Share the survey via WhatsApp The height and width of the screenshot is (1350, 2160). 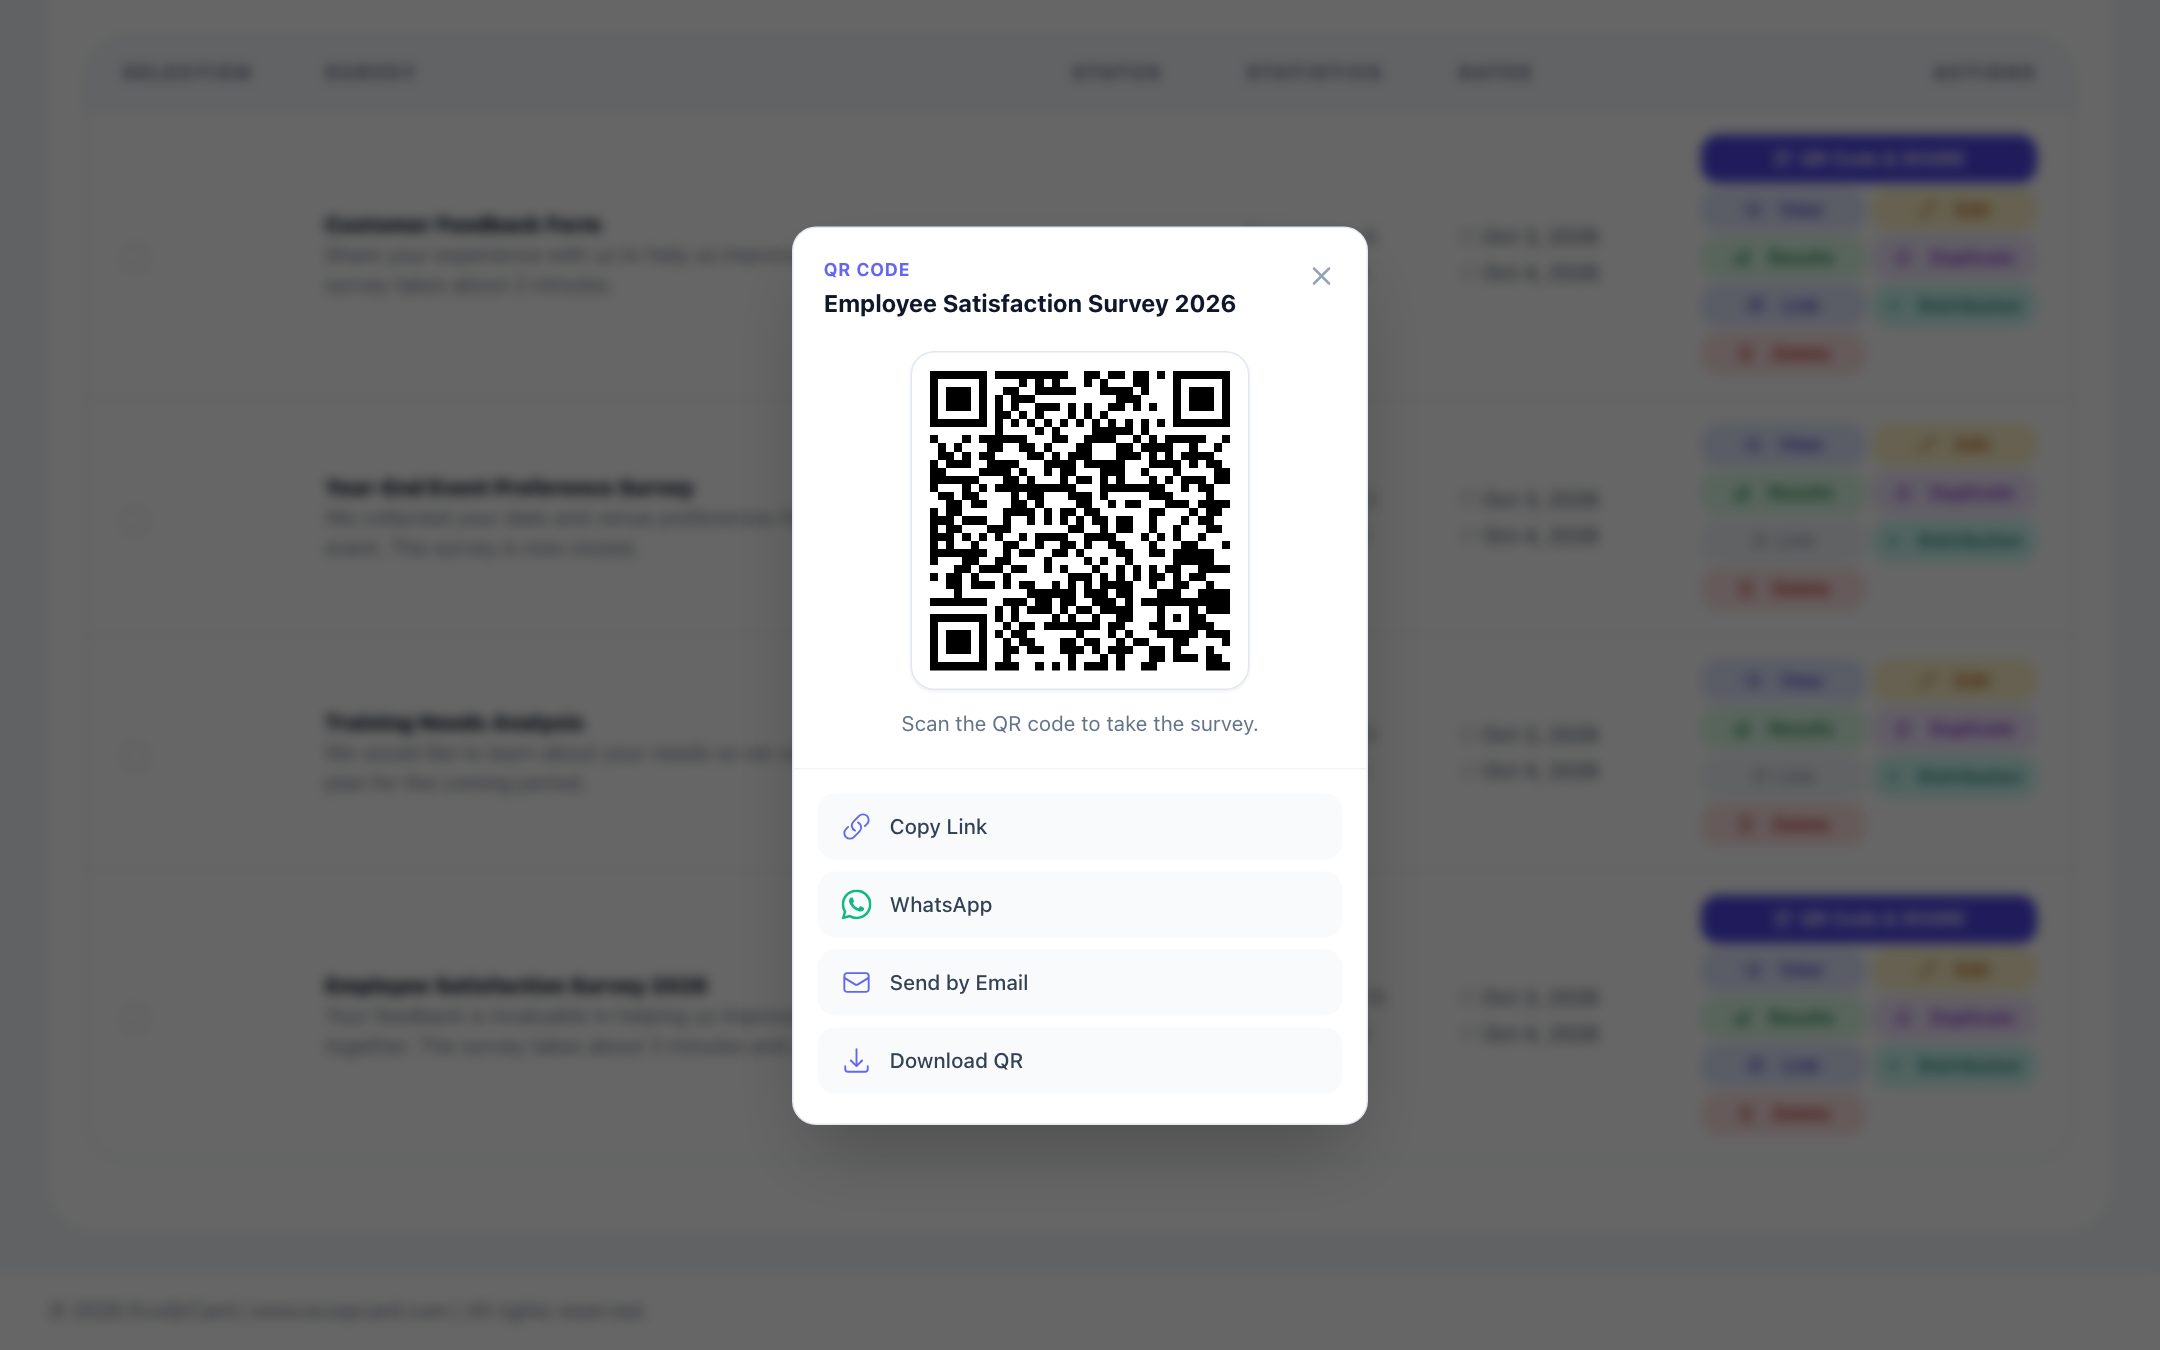pos(1079,905)
